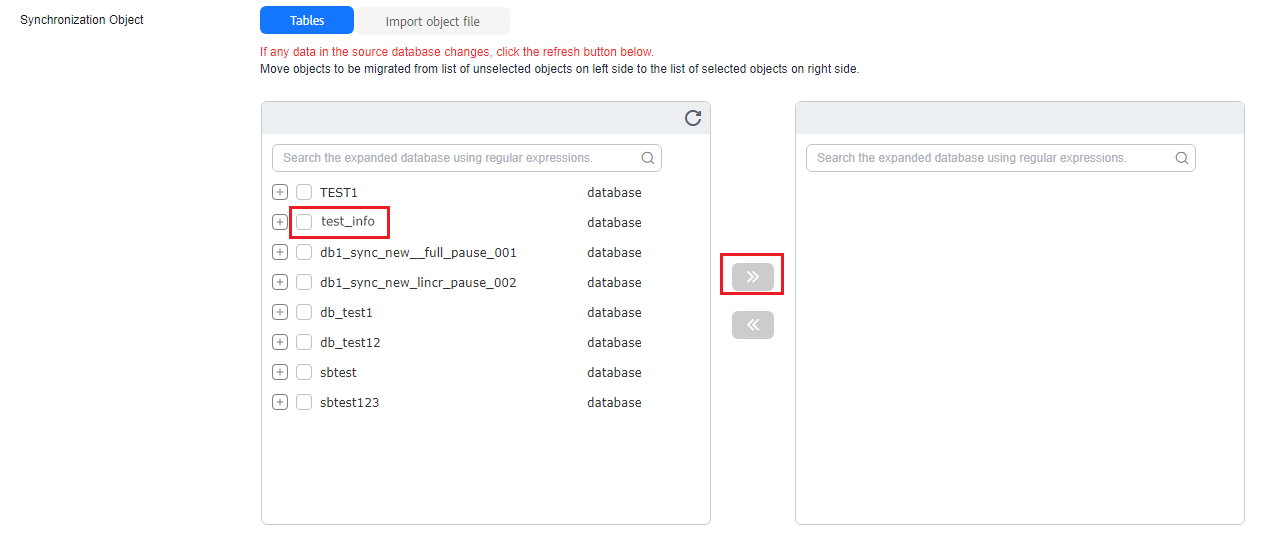The height and width of the screenshot is (539, 1271).
Task: Focus the right selected objects search field
Action: click(989, 158)
